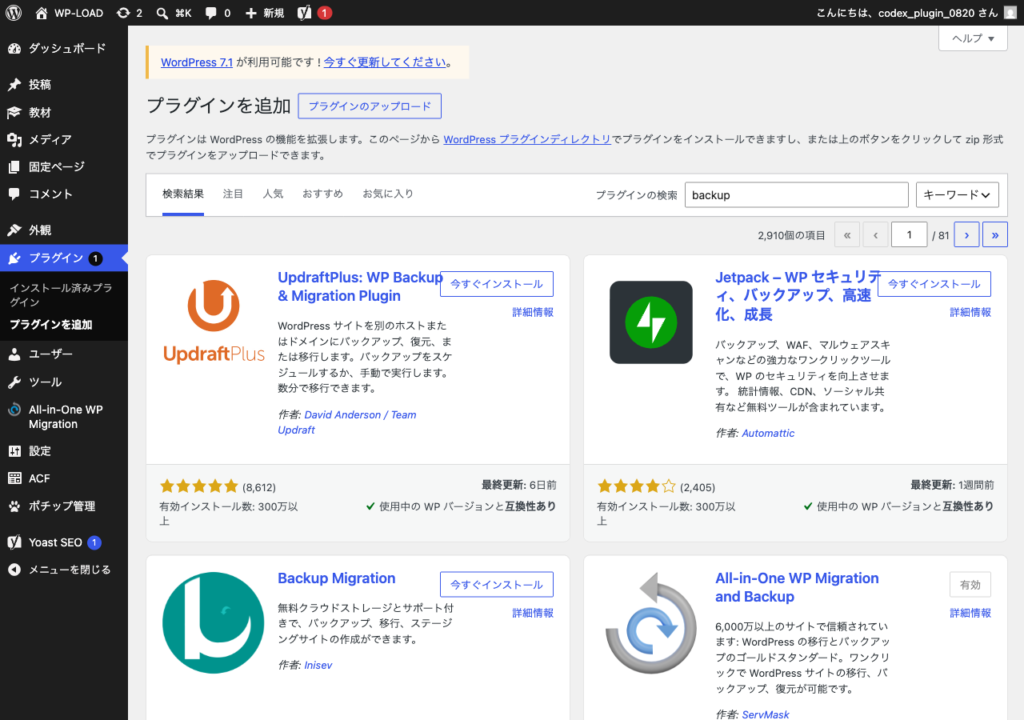Open the search ⌘K icon in admin bar
The height and width of the screenshot is (720, 1024).
click(x=174, y=13)
